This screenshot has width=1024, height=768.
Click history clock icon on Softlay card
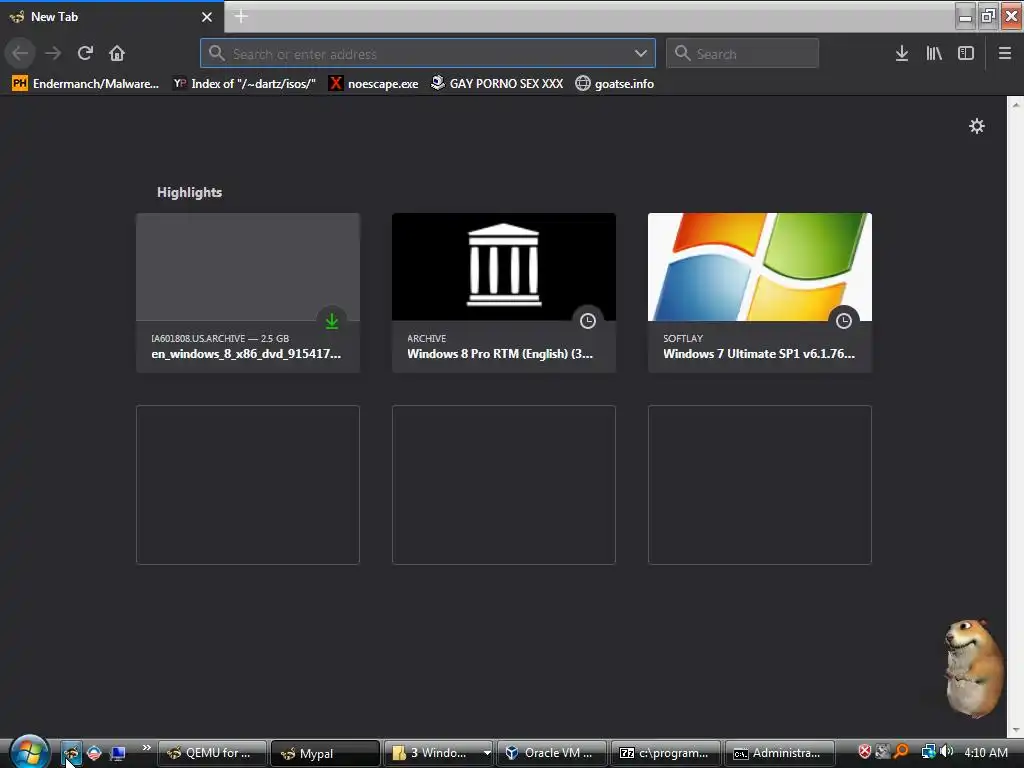[x=844, y=321]
